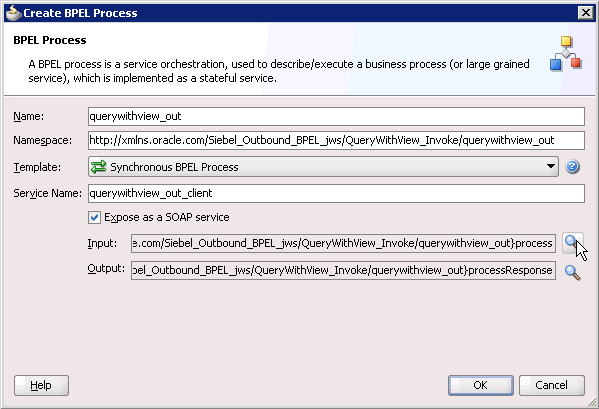599x409 pixels.
Task: Uncheck Expose as a SOAP service
Action: coord(94,217)
